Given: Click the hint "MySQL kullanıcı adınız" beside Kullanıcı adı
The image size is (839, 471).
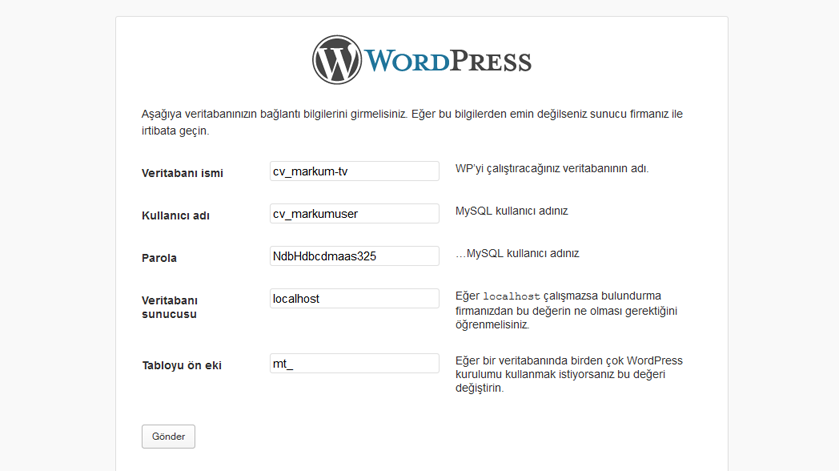Looking at the screenshot, I should point(512,211).
